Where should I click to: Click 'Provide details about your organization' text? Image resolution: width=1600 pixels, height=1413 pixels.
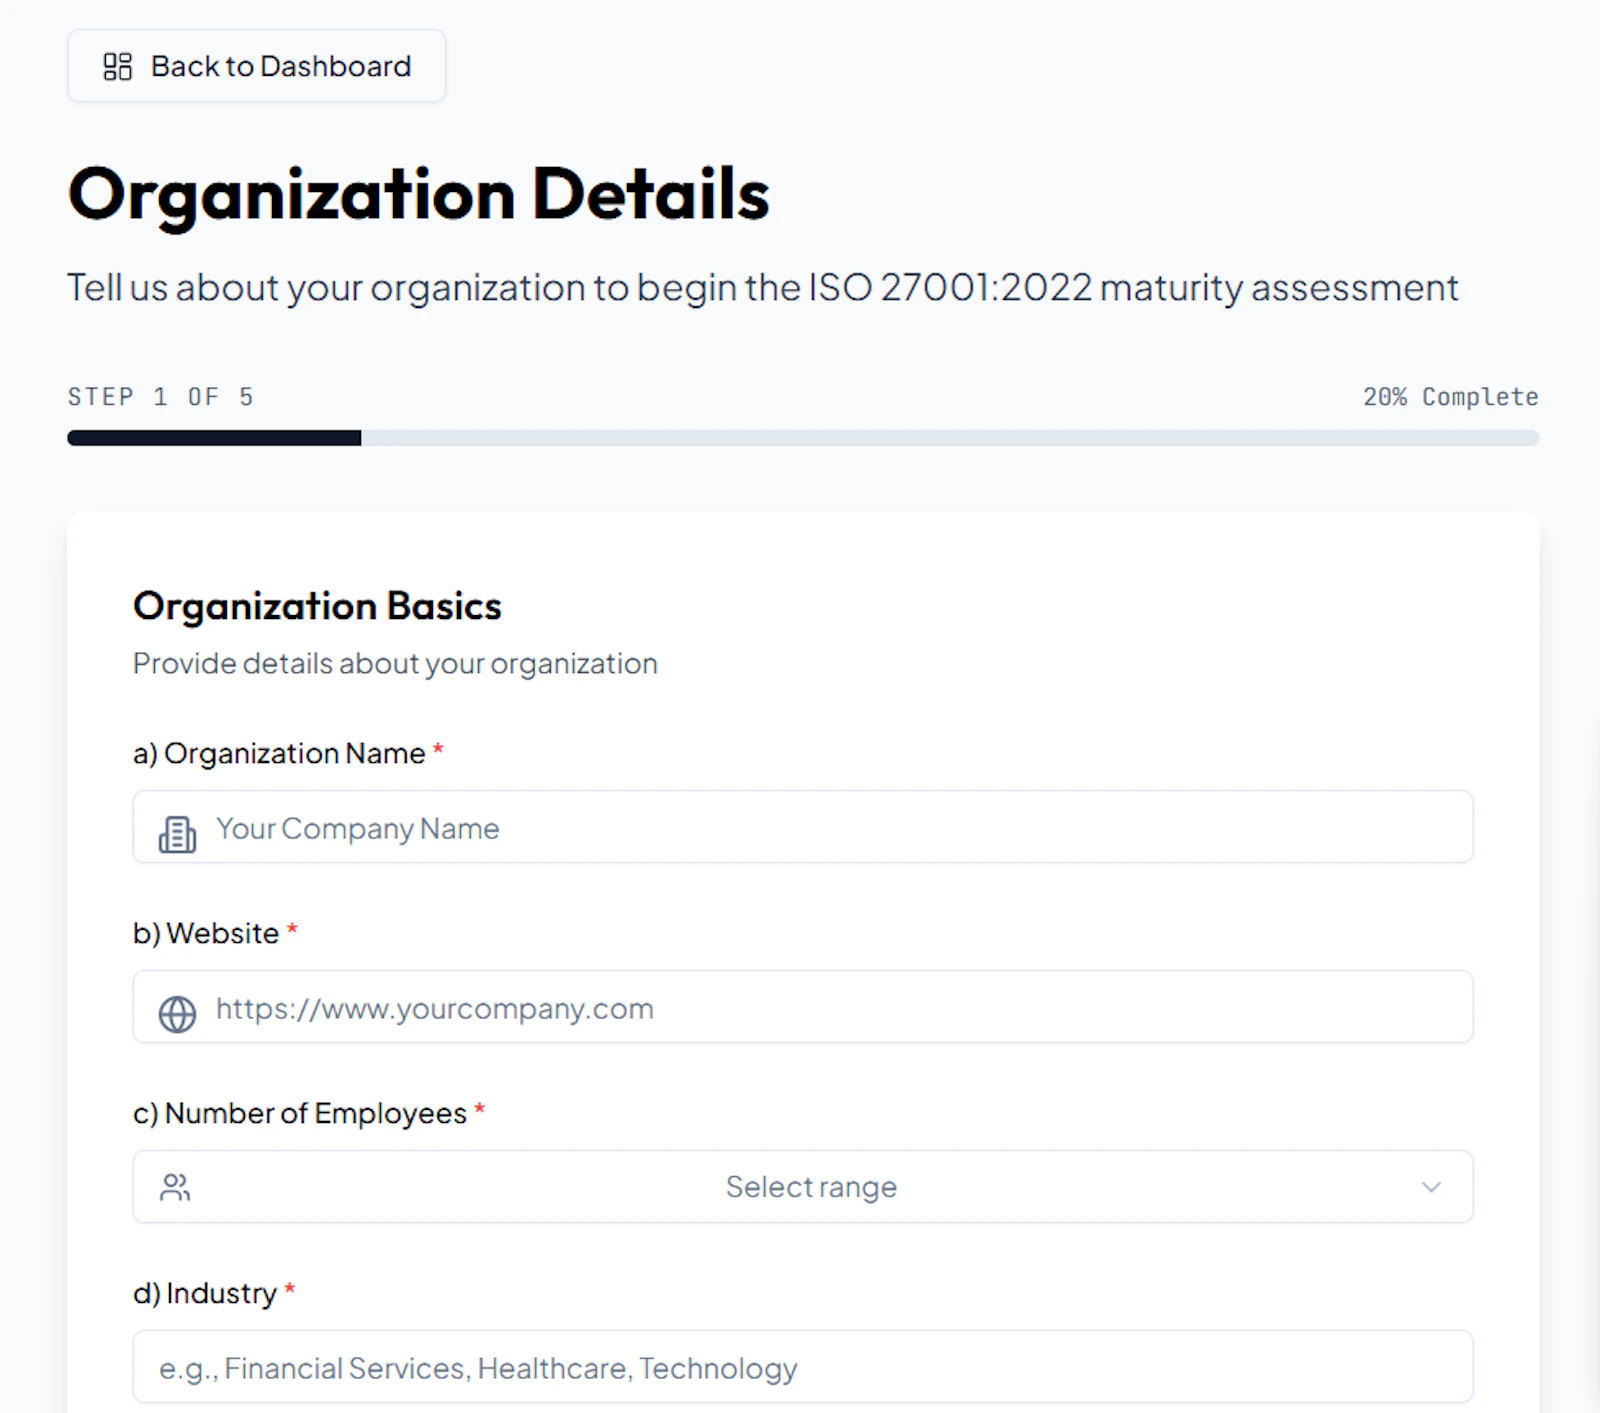pyautogui.click(x=395, y=664)
